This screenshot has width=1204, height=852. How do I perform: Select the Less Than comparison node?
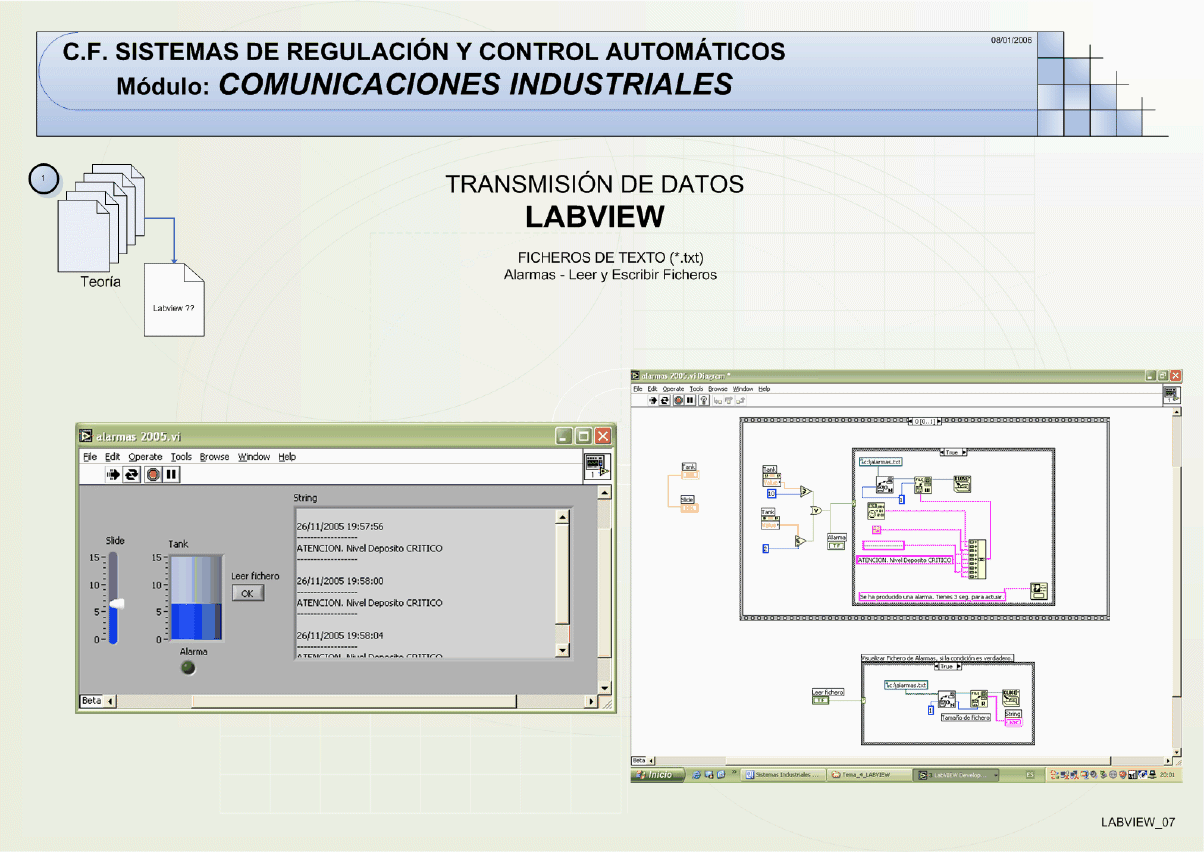(x=800, y=541)
